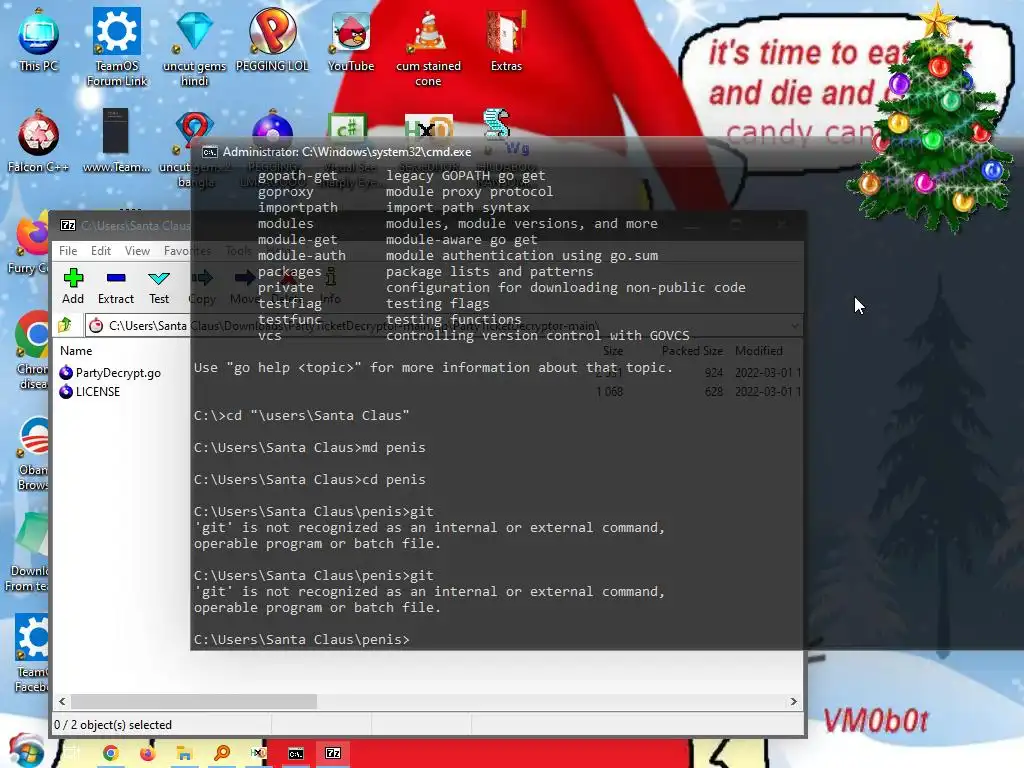Click 'legacy GOPATH go get' text
The height and width of the screenshot is (768, 1024).
click(466, 175)
